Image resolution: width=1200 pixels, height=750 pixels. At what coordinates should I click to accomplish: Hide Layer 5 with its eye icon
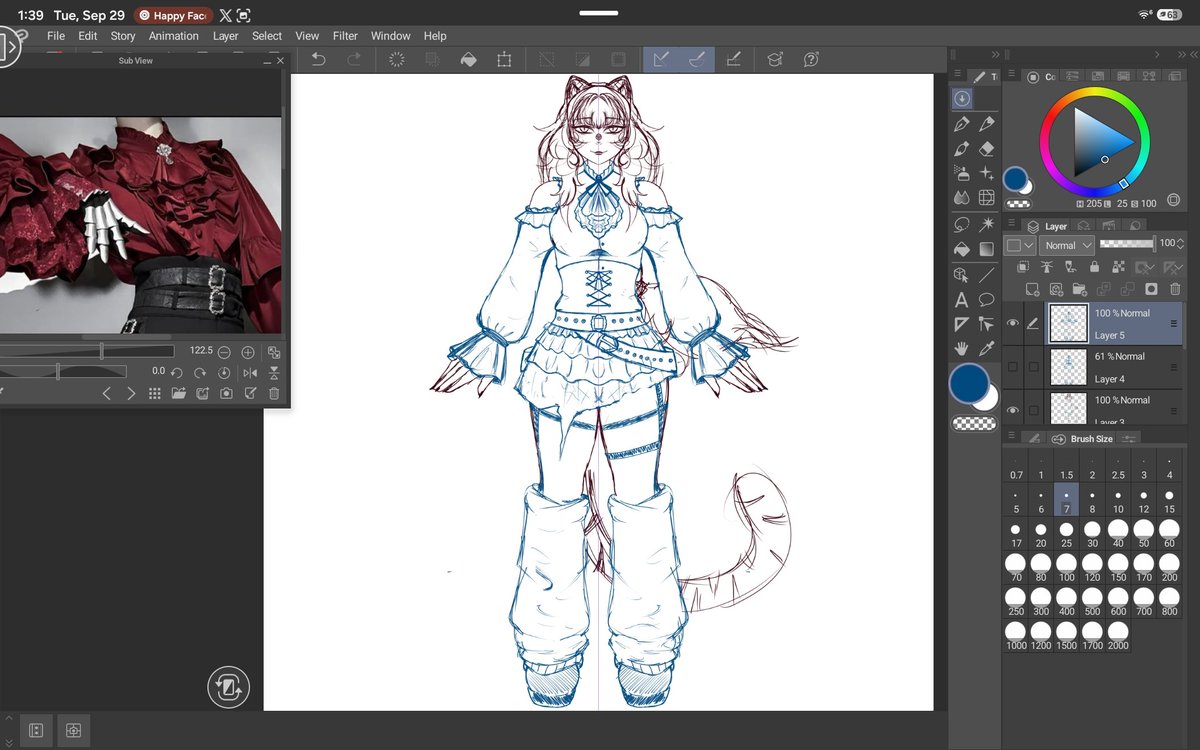(x=1013, y=324)
